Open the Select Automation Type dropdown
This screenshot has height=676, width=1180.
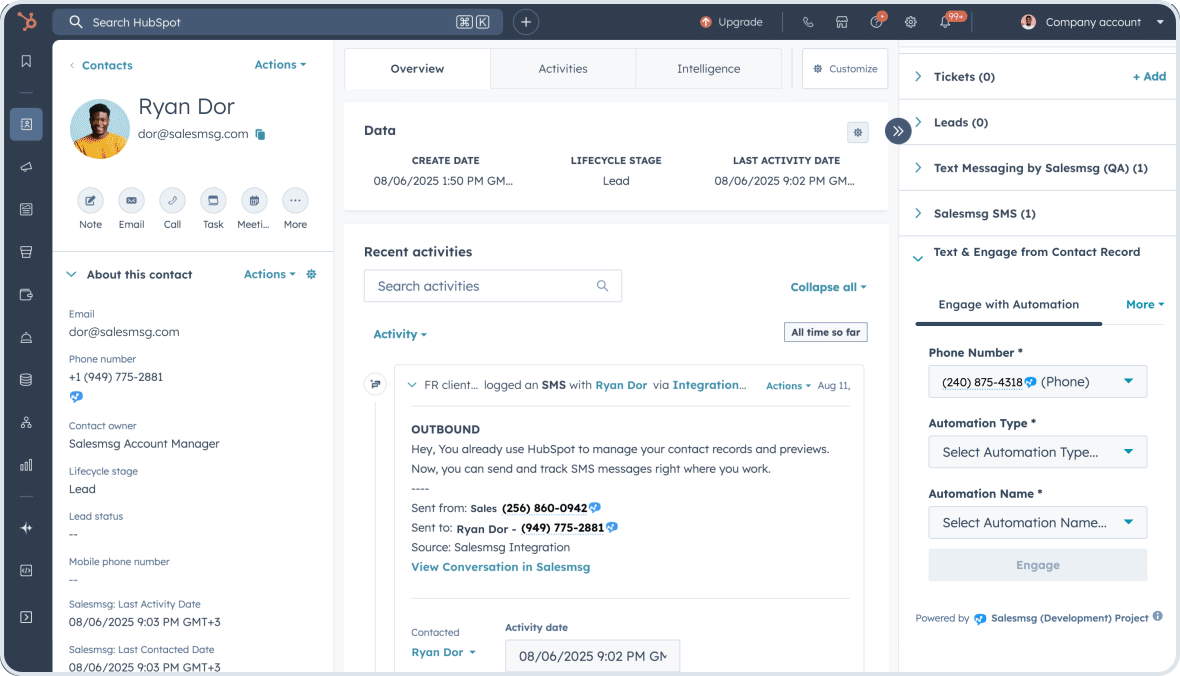[1037, 451]
